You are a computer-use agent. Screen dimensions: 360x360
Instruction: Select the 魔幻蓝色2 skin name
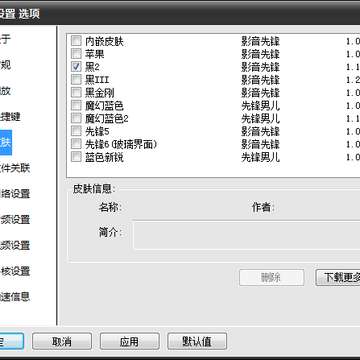coord(107,119)
